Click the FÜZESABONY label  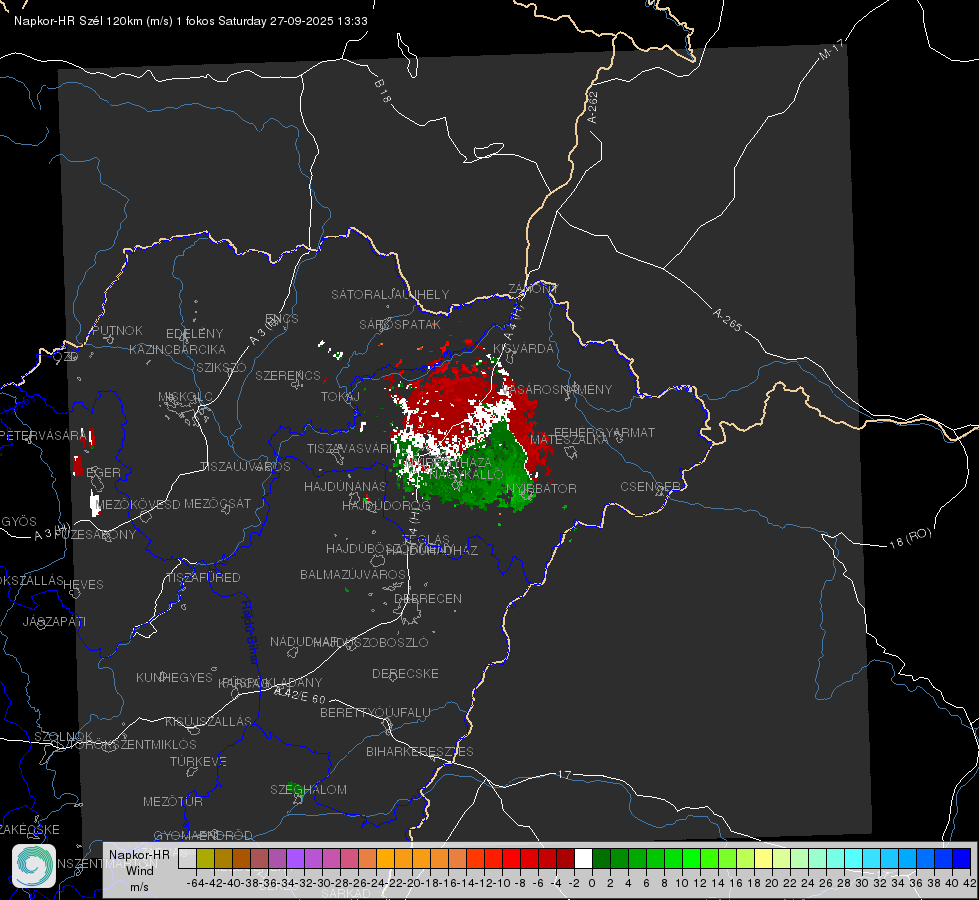coord(95,535)
